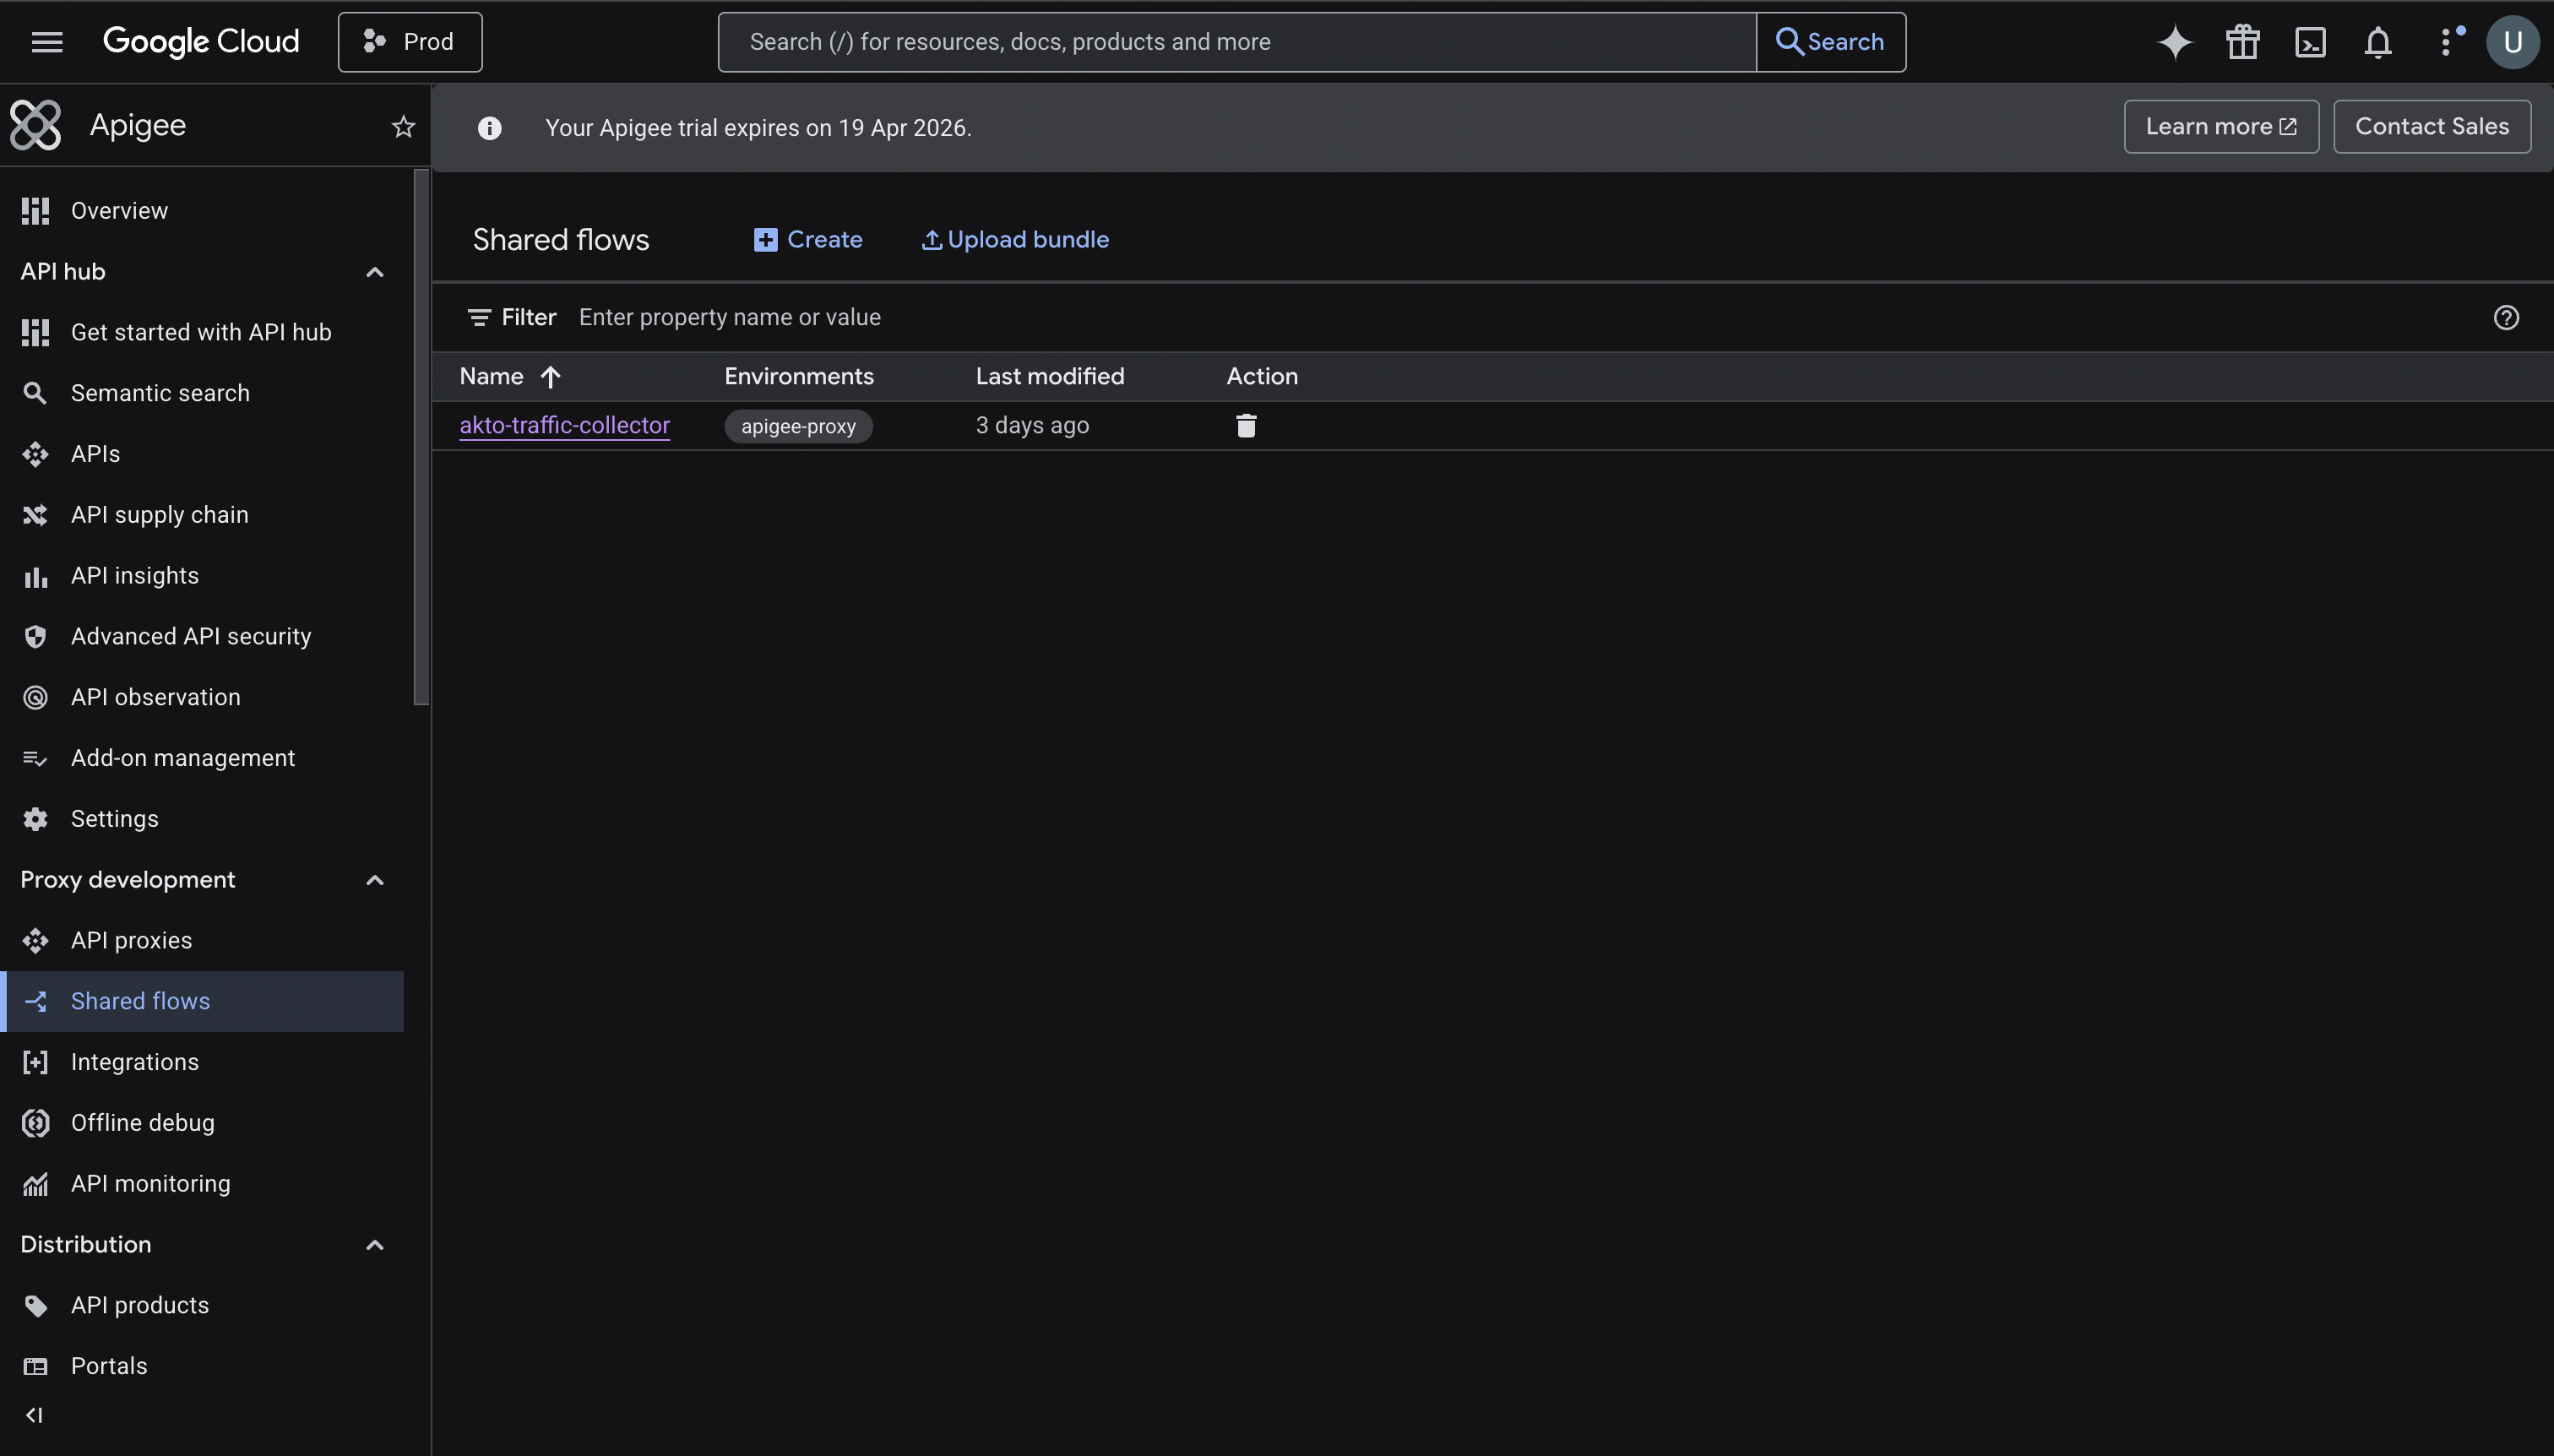Image resolution: width=2554 pixels, height=1456 pixels.
Task: Pin Apigee with the star icon
Action: [x=403, y=127]
